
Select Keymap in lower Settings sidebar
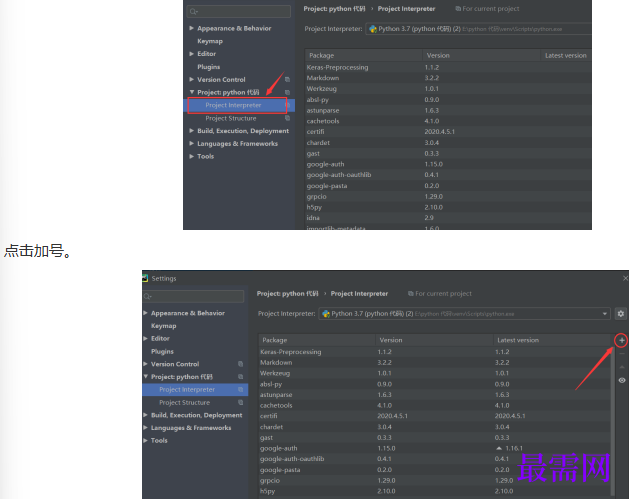tap(163, 326)
